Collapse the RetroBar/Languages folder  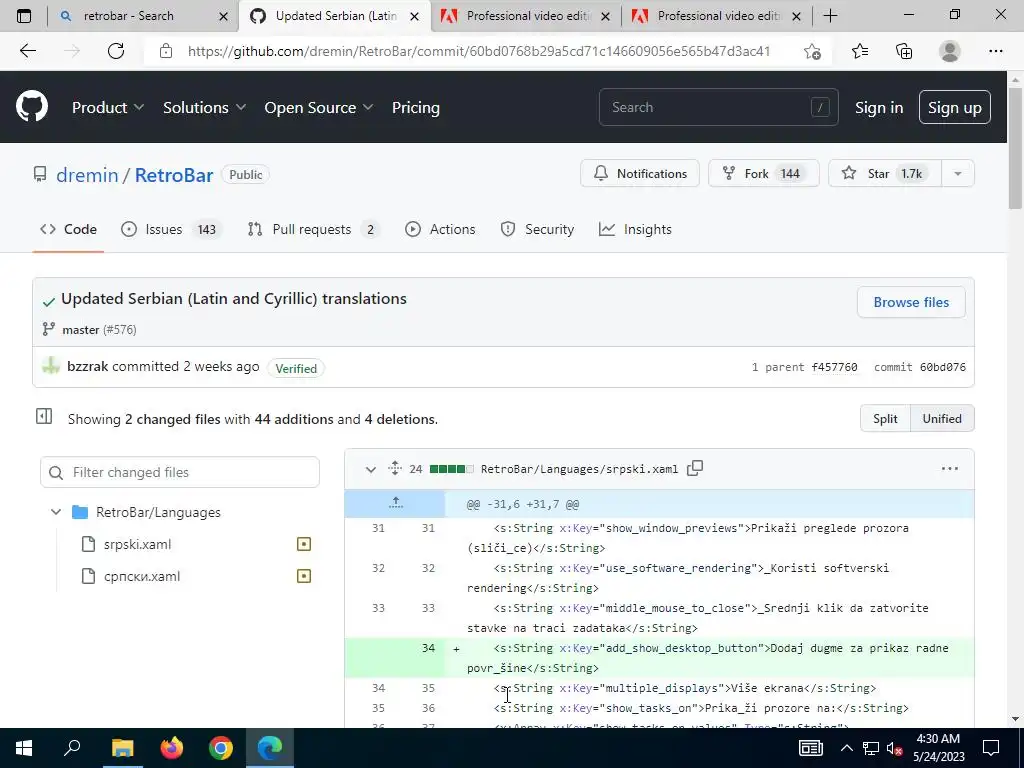point(56,512)
